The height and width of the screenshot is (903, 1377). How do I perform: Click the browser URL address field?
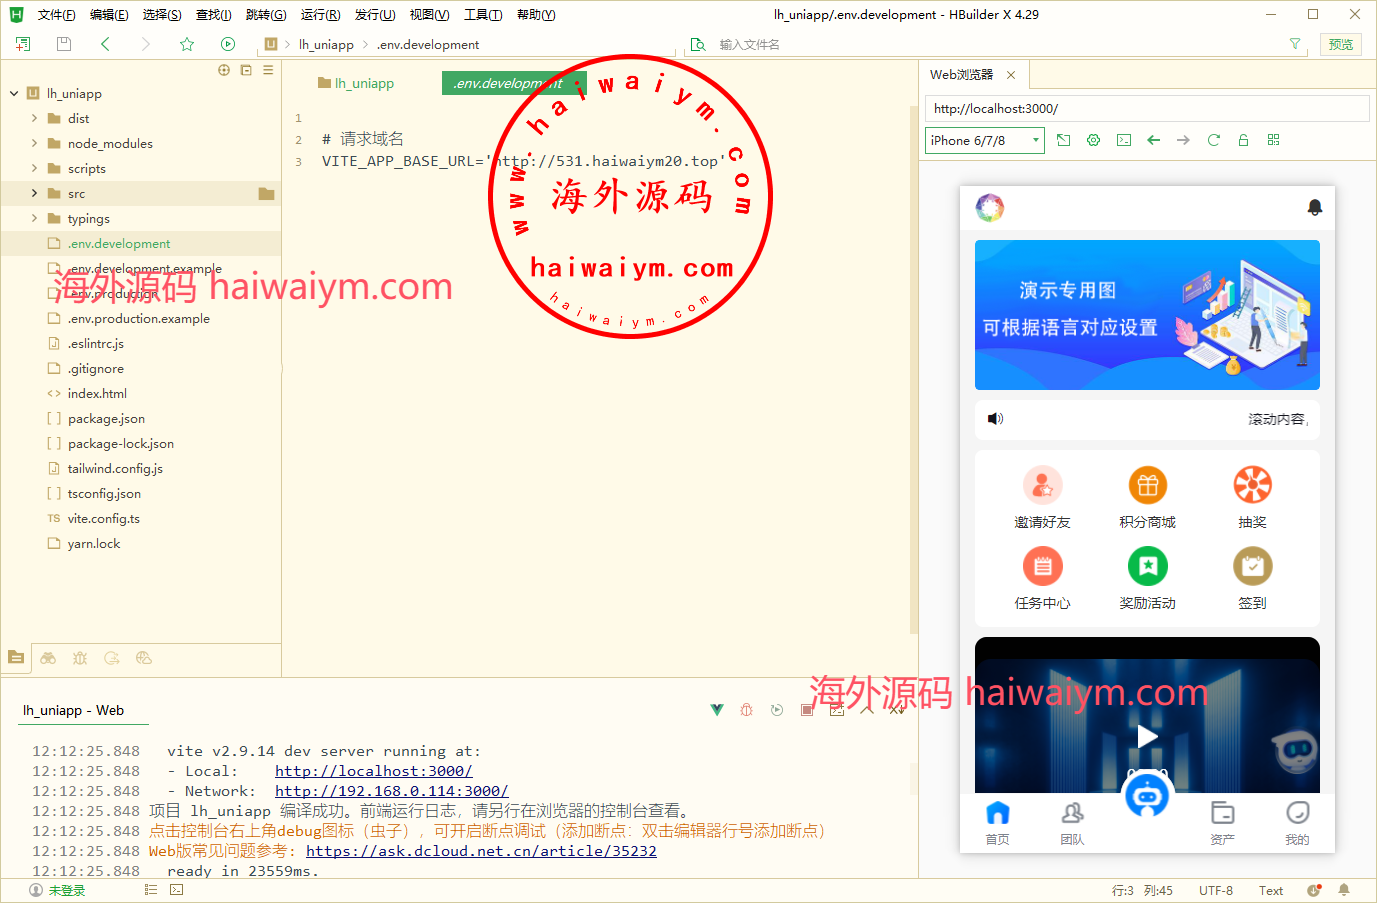(x=1146, y=108)
